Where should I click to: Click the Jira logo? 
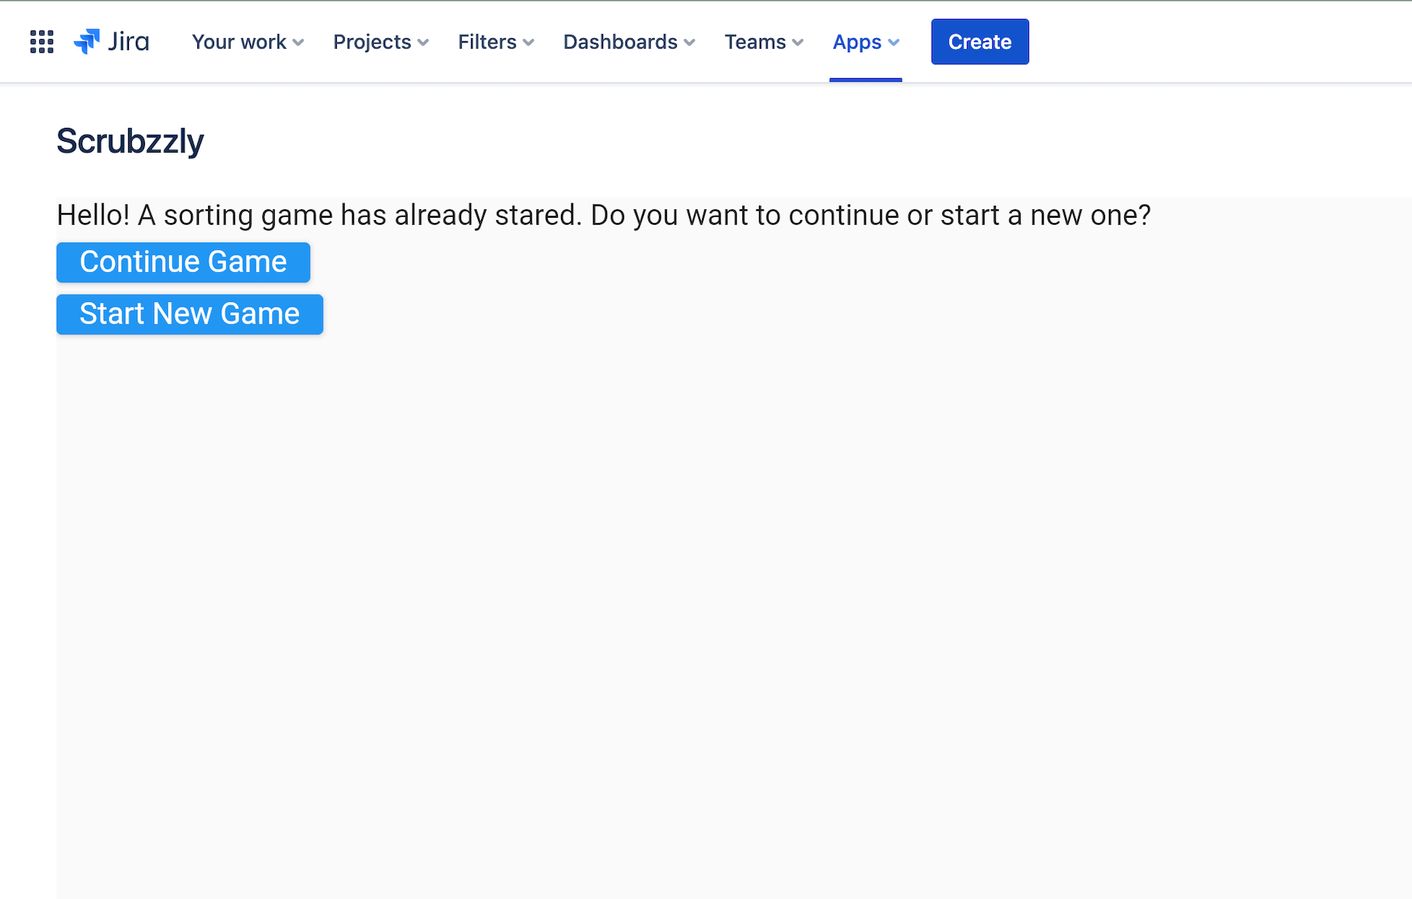click(x=111, y=42)
